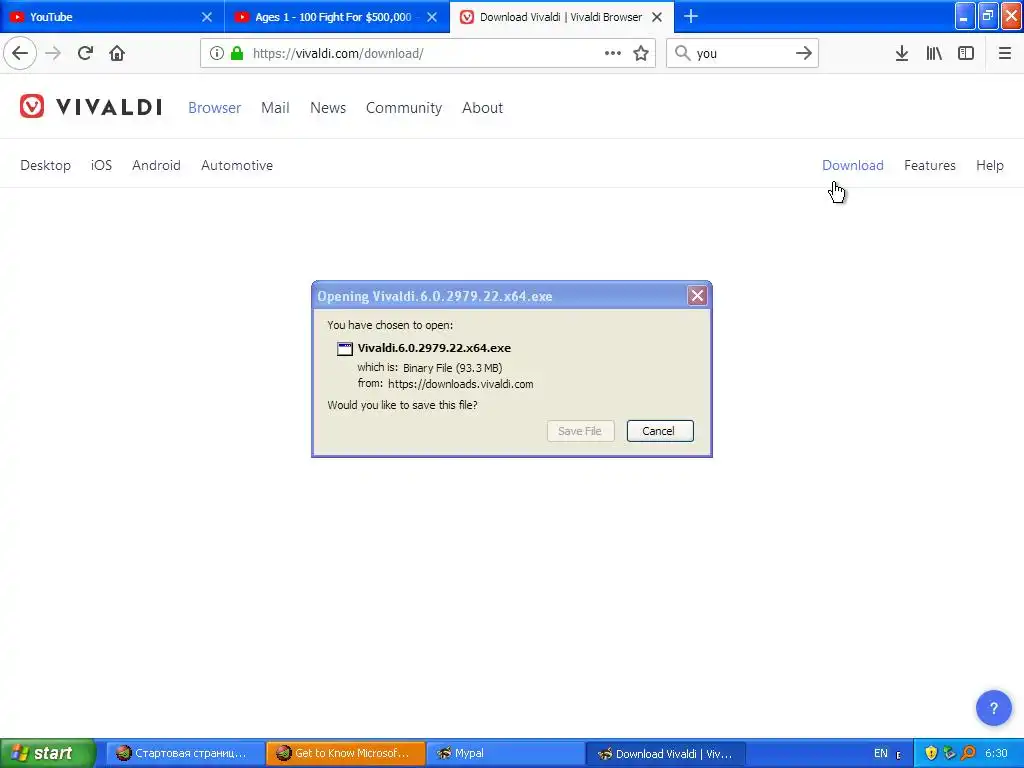Switch to Get to Know Microsoft taskbar window
Image resolution: width=1024 pixels, height=768 pixels.
[345, 753]
